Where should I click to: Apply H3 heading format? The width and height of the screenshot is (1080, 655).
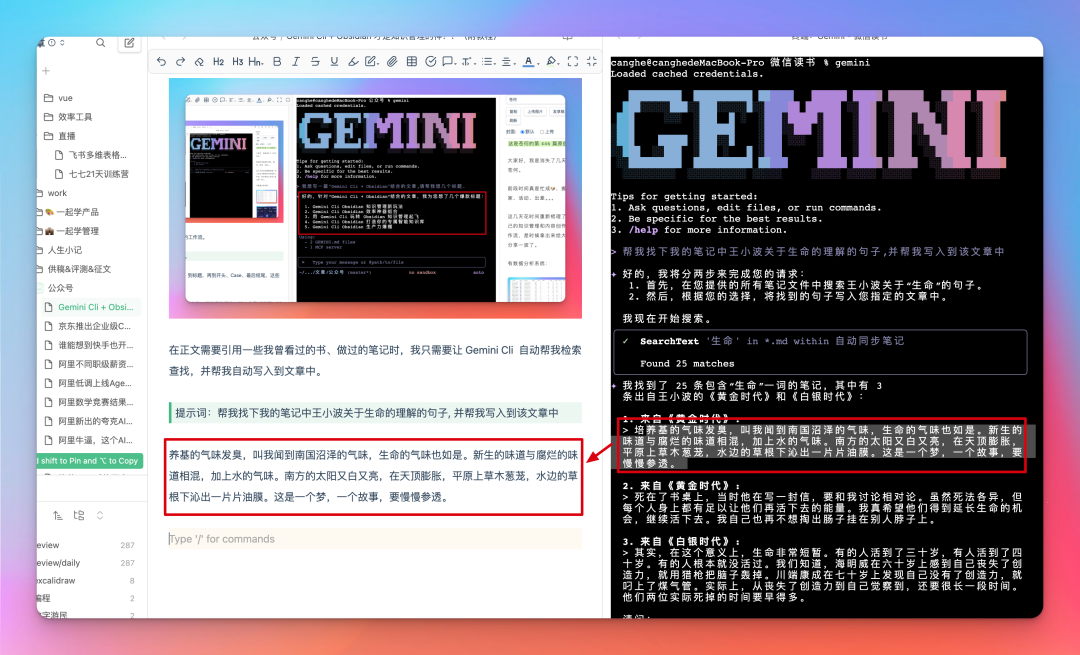[238, 61]
